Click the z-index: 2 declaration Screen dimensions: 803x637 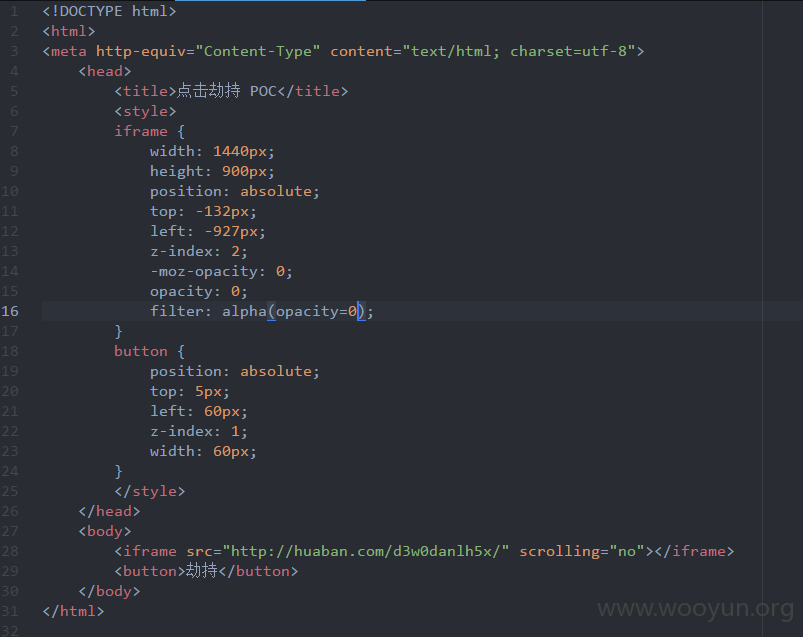tap(199, 251)
